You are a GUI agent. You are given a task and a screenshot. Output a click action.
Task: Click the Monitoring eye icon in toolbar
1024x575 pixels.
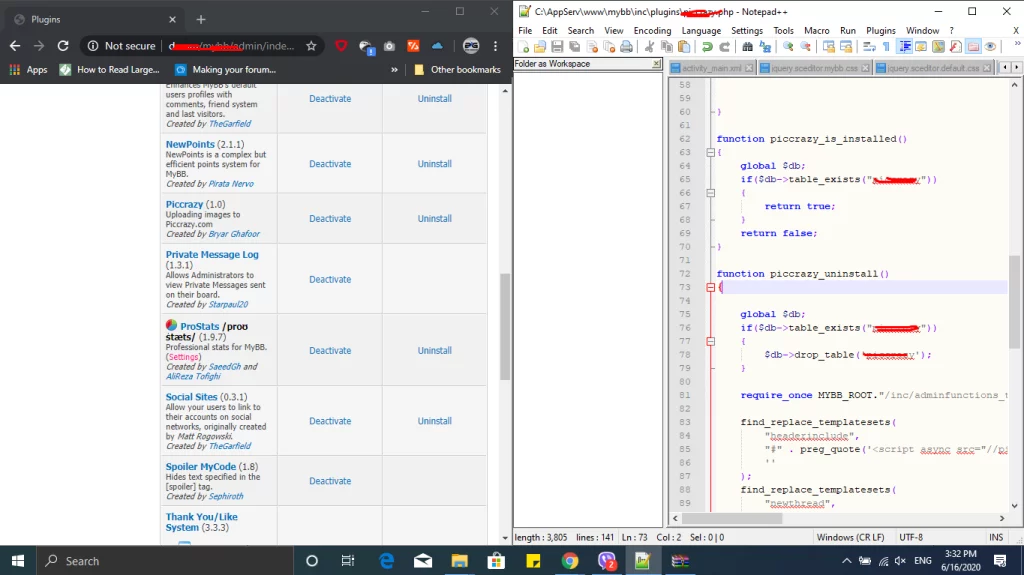(x=990, y=46)
